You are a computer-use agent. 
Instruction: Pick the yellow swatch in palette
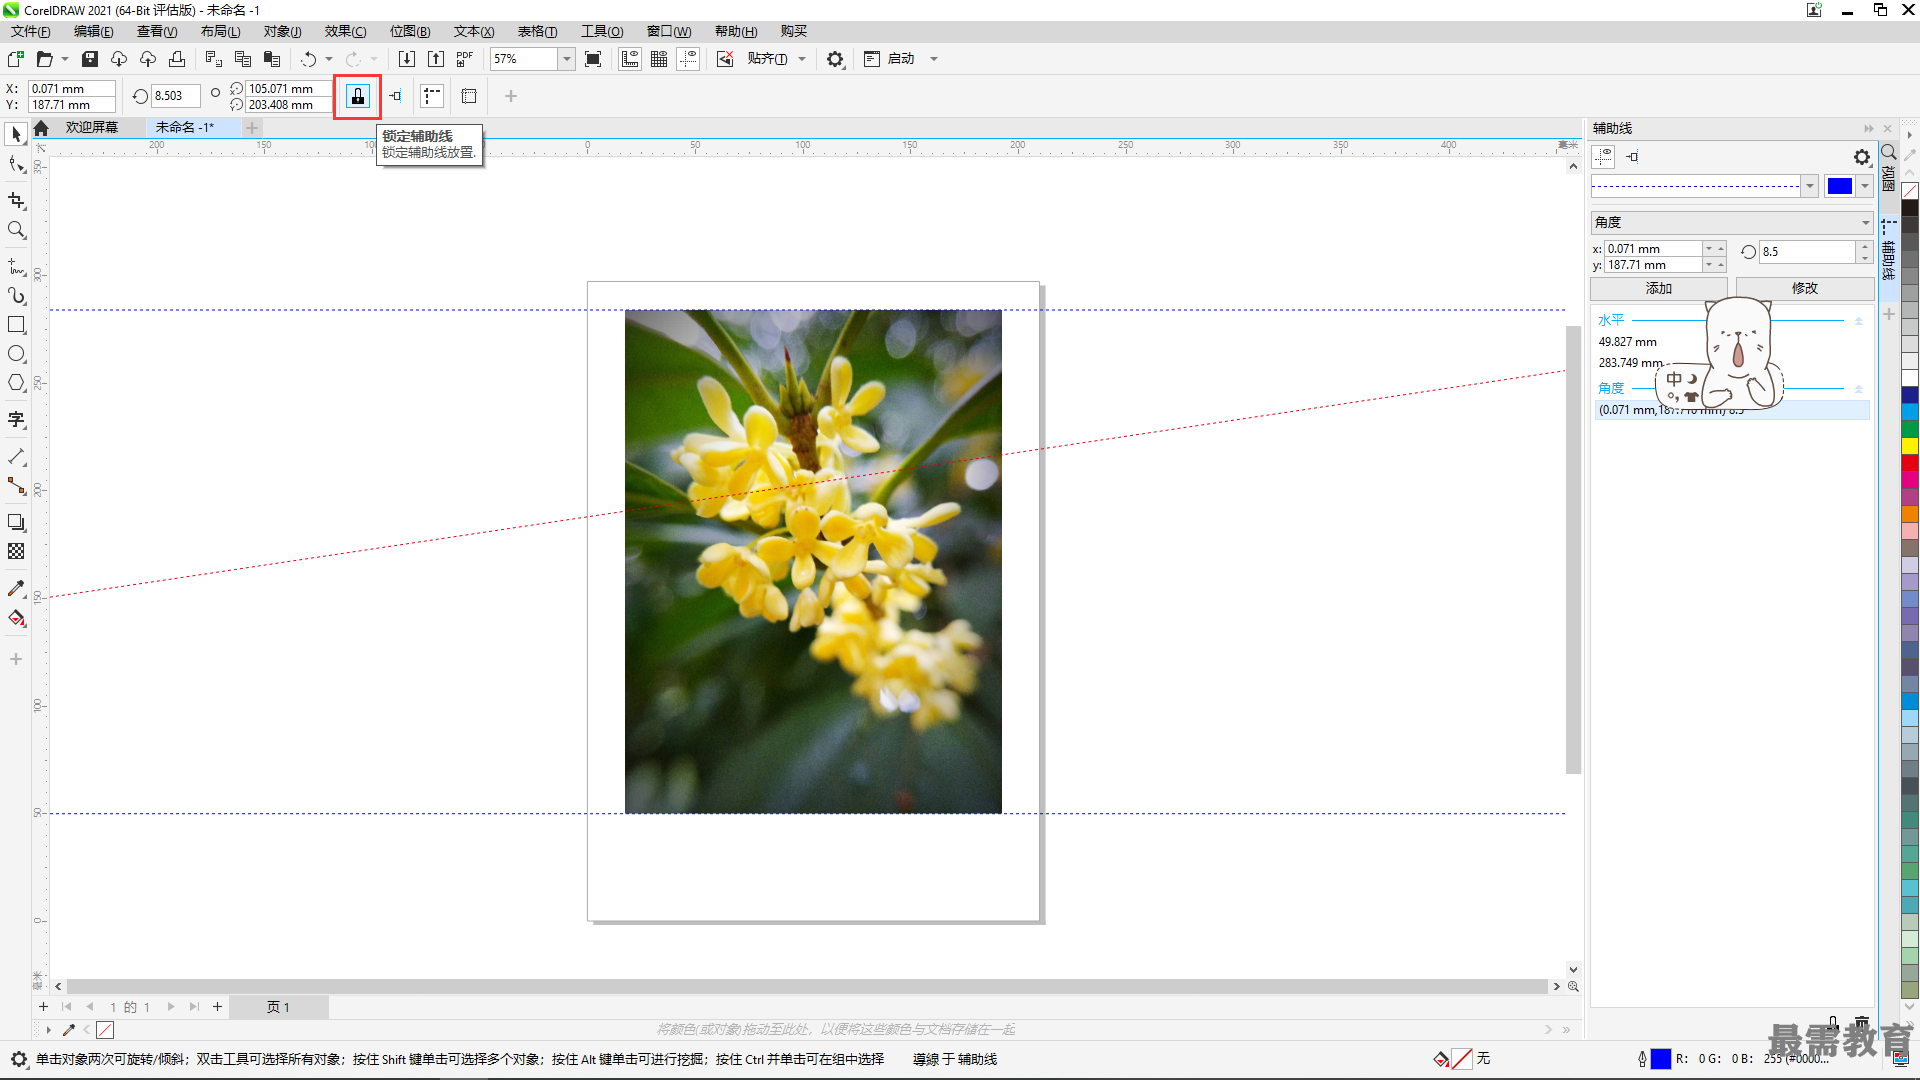(x=1910, y=446)
